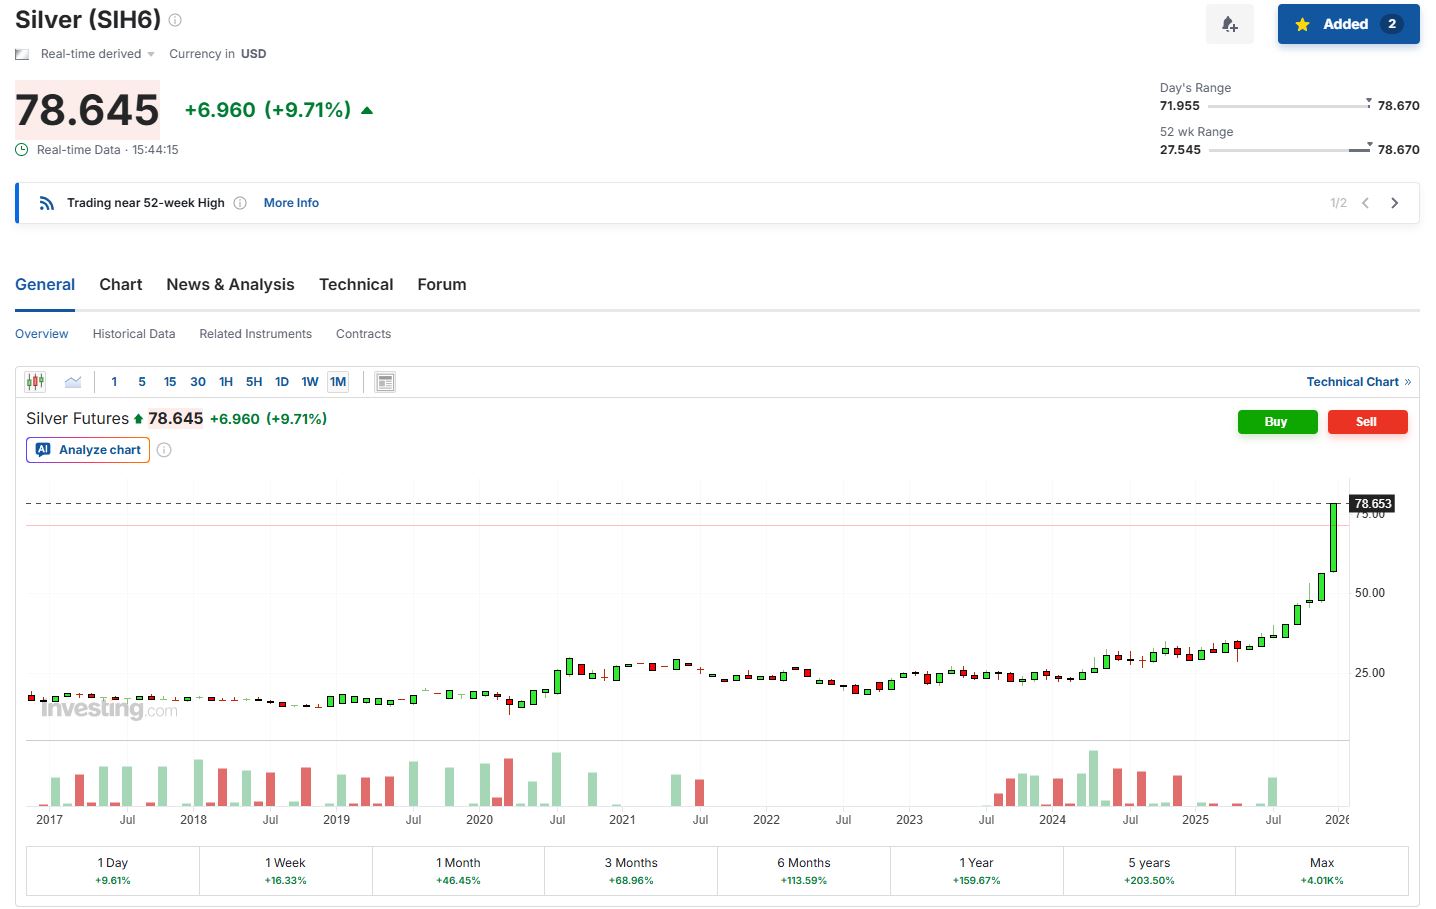Set chart interval to 15 minutes
The image size is (1436, 909).
click(x=170, y=382)
